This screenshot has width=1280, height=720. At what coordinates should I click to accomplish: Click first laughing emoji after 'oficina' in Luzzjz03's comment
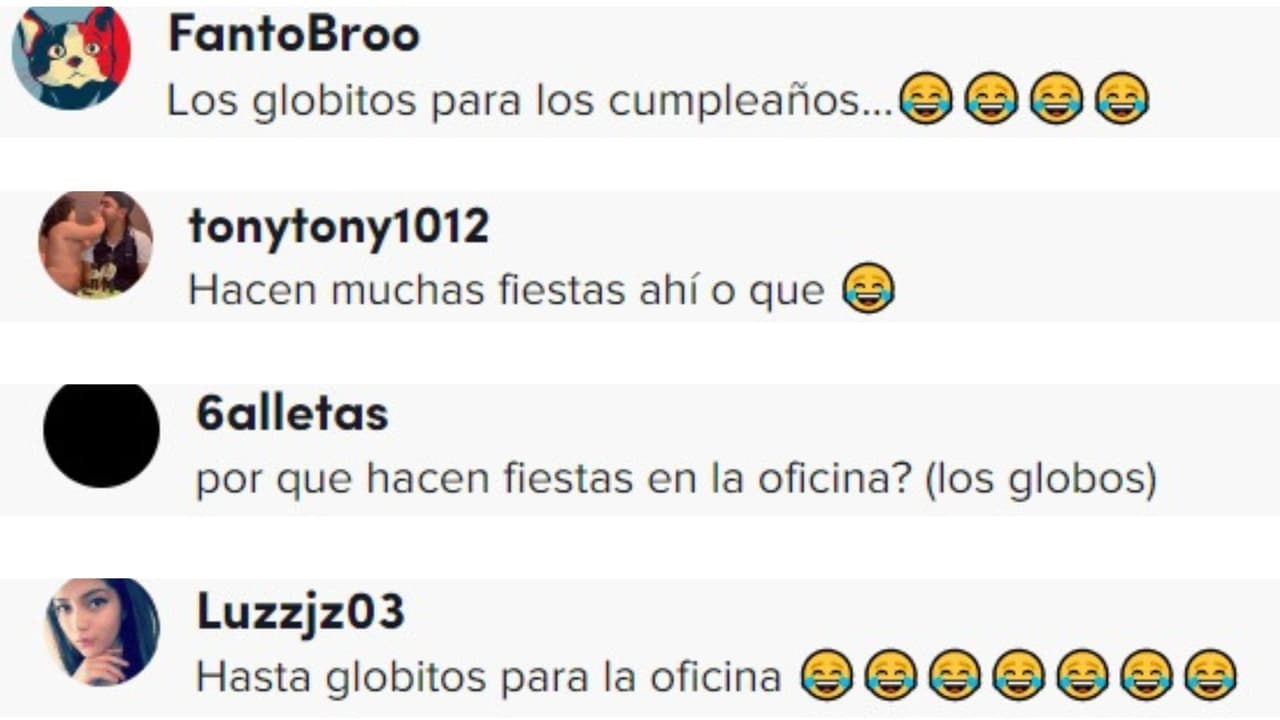click(826, 675)
